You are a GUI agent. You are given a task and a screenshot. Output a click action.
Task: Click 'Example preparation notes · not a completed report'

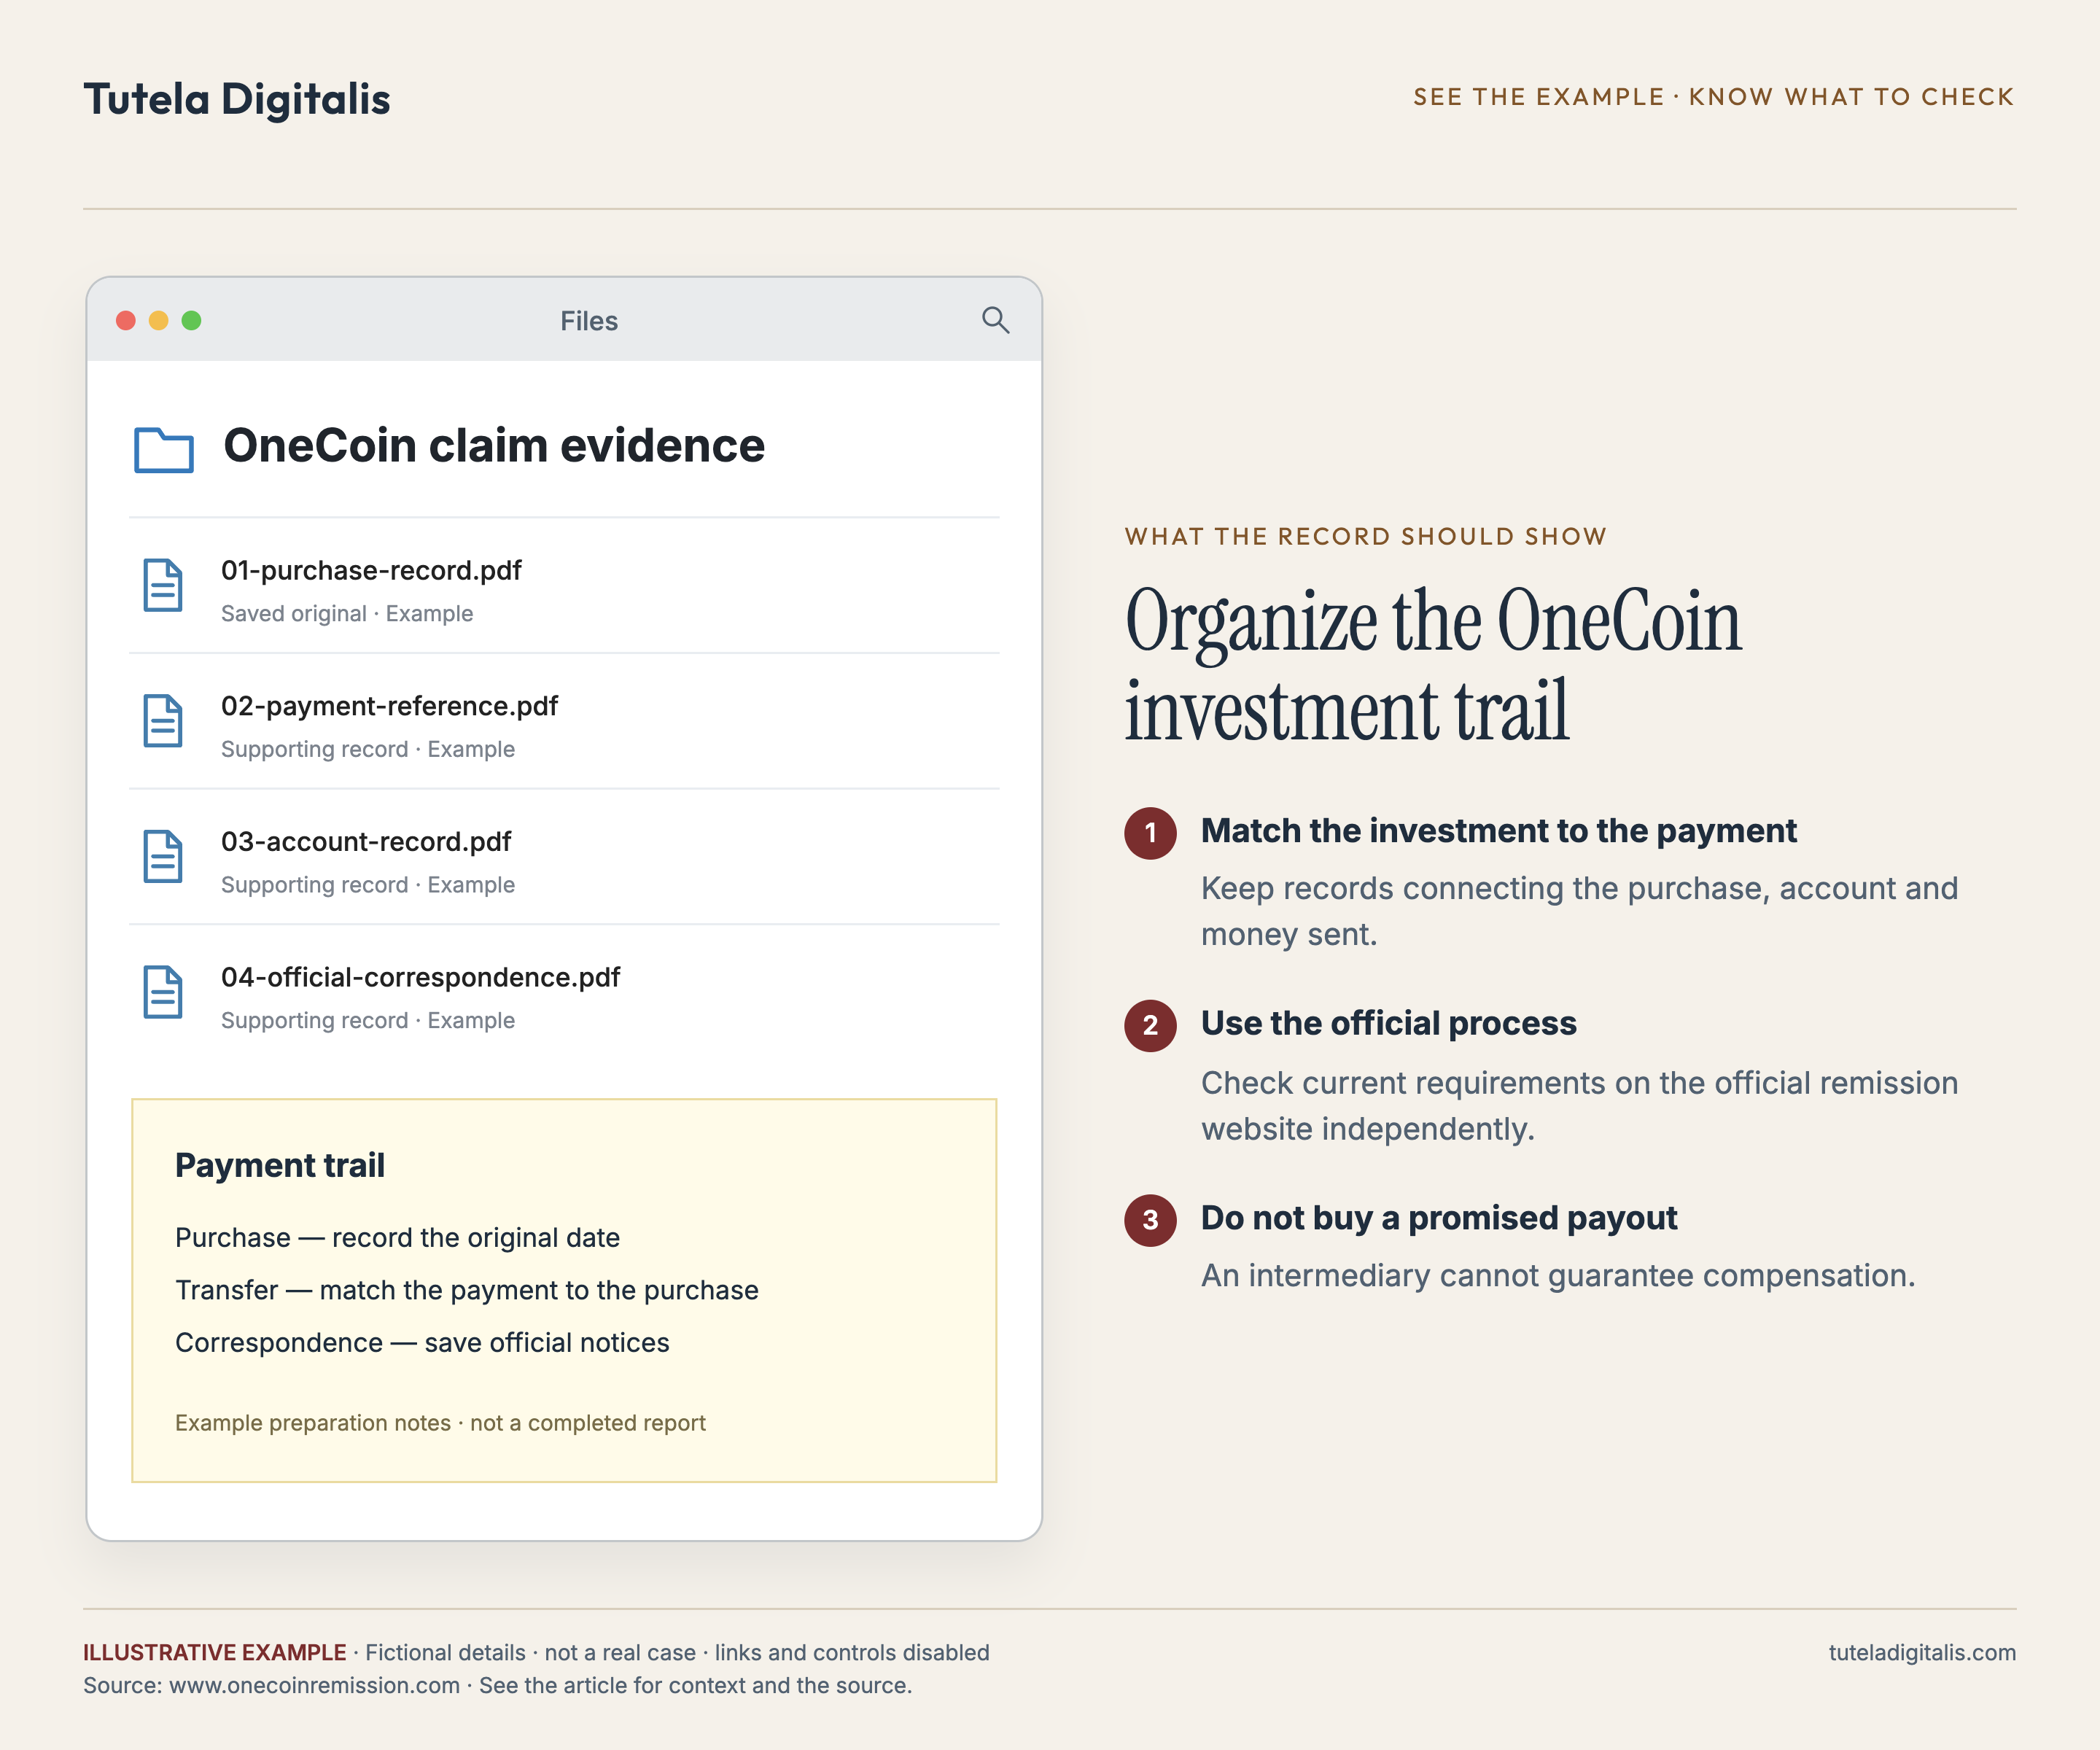coord(440,1423)
